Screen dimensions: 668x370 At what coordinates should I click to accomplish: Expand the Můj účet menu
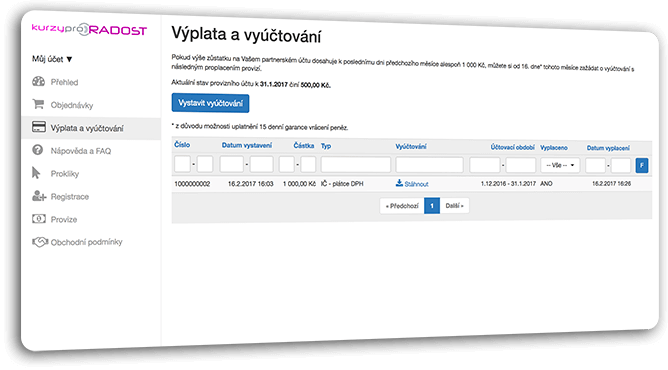(x=52, y=59)
